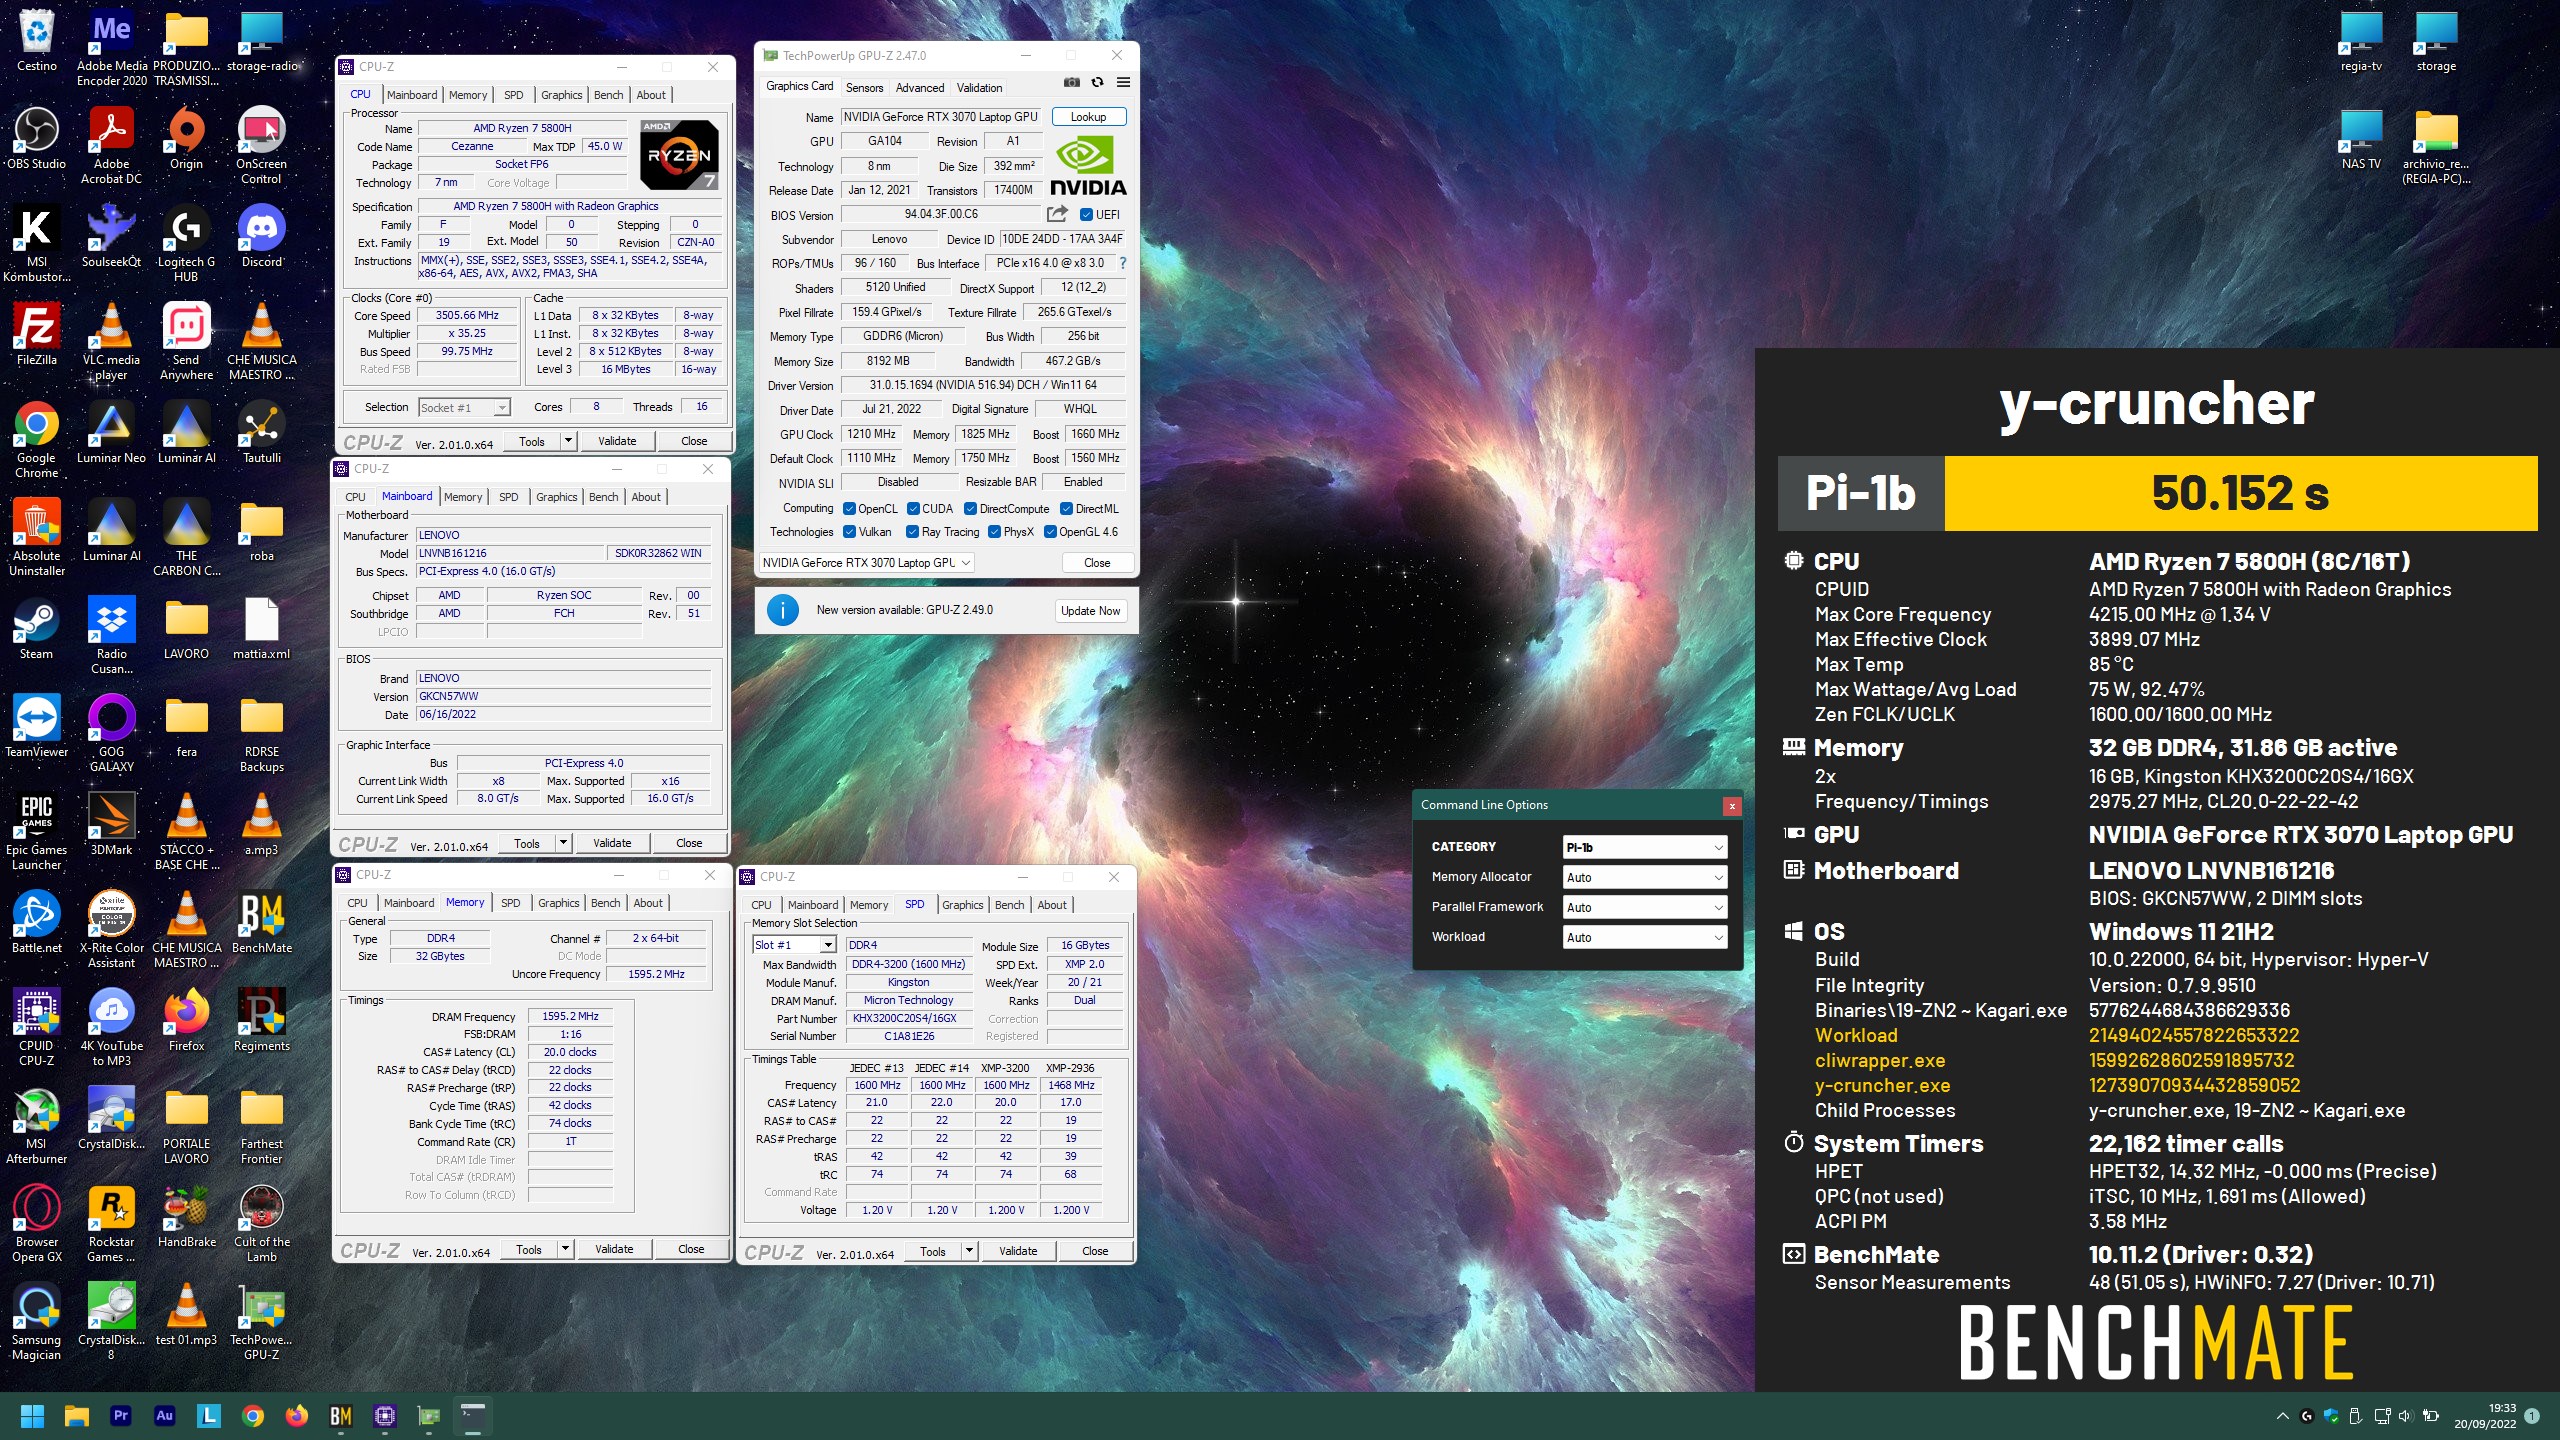Toggle UEFI checkbox in GPU-Z
2560x1440 pixels.
tap(1086, 215)
